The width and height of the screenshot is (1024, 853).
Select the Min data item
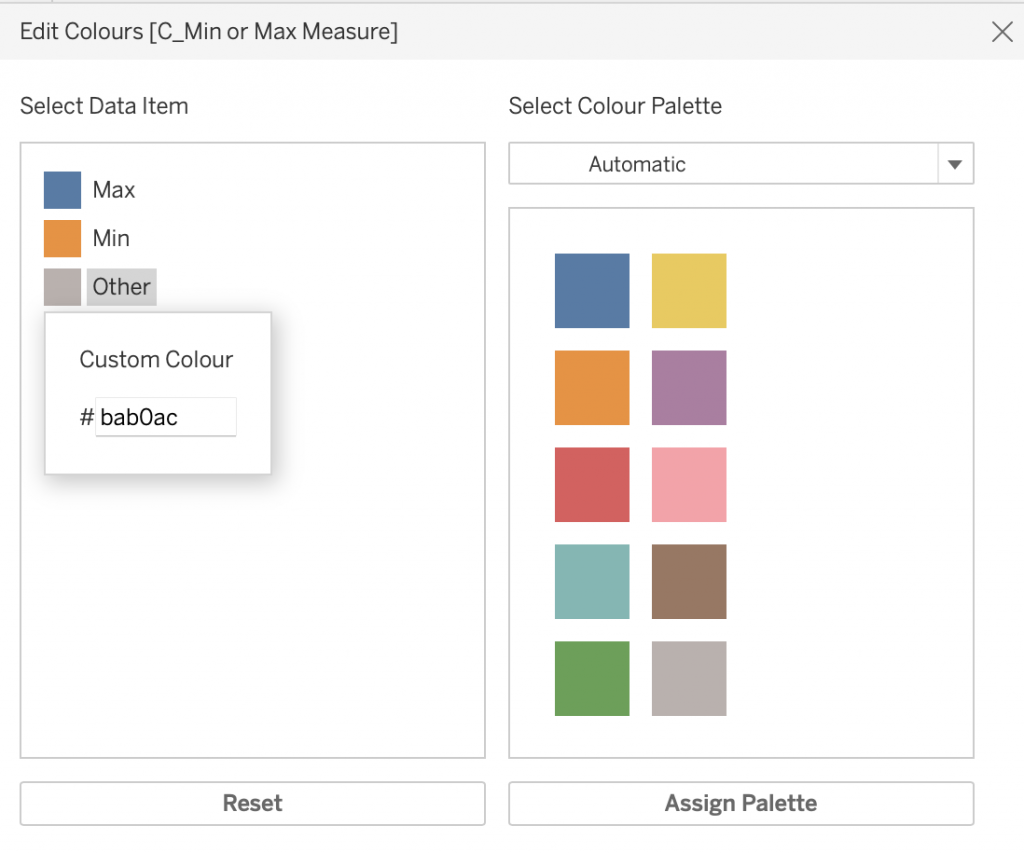111,238
